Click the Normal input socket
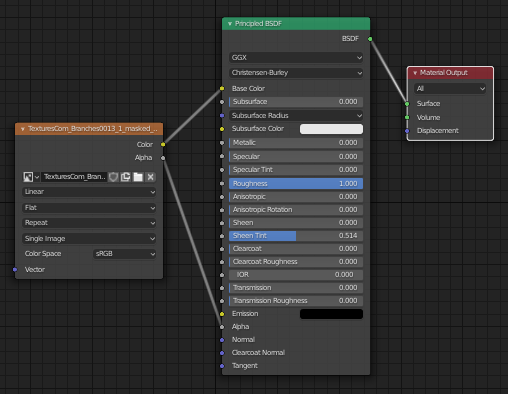 [x=222, y=340]
